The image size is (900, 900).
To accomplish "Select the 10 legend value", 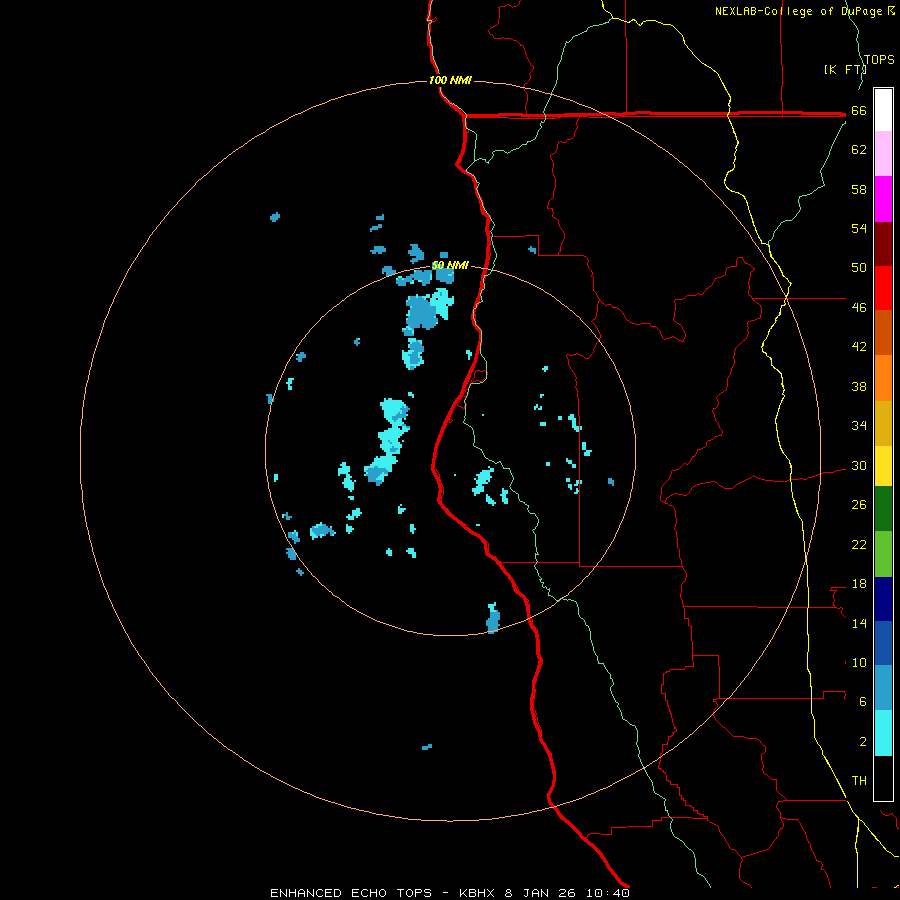I will pyautogui.click(x=859, y=662).
